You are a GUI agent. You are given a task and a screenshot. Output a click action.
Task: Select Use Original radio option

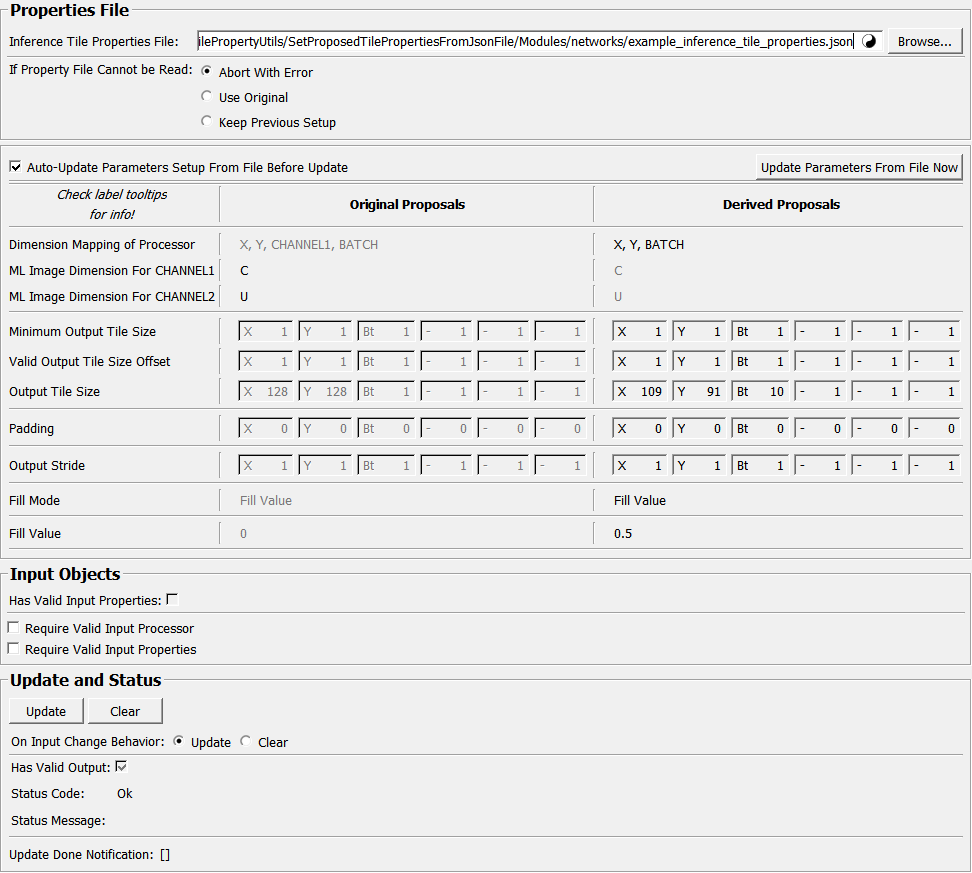[x=207, y=97]
